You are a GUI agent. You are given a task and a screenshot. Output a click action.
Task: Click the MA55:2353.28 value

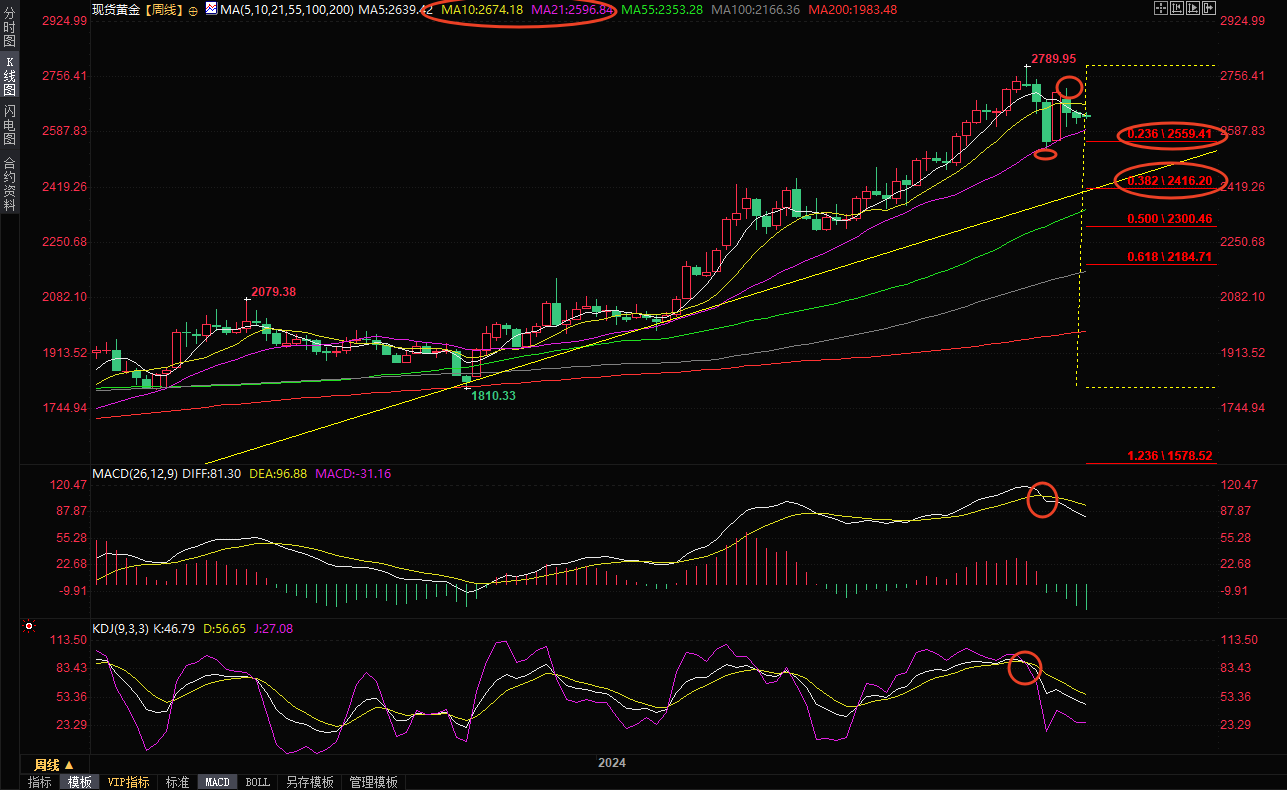click(x=663, y=9)
